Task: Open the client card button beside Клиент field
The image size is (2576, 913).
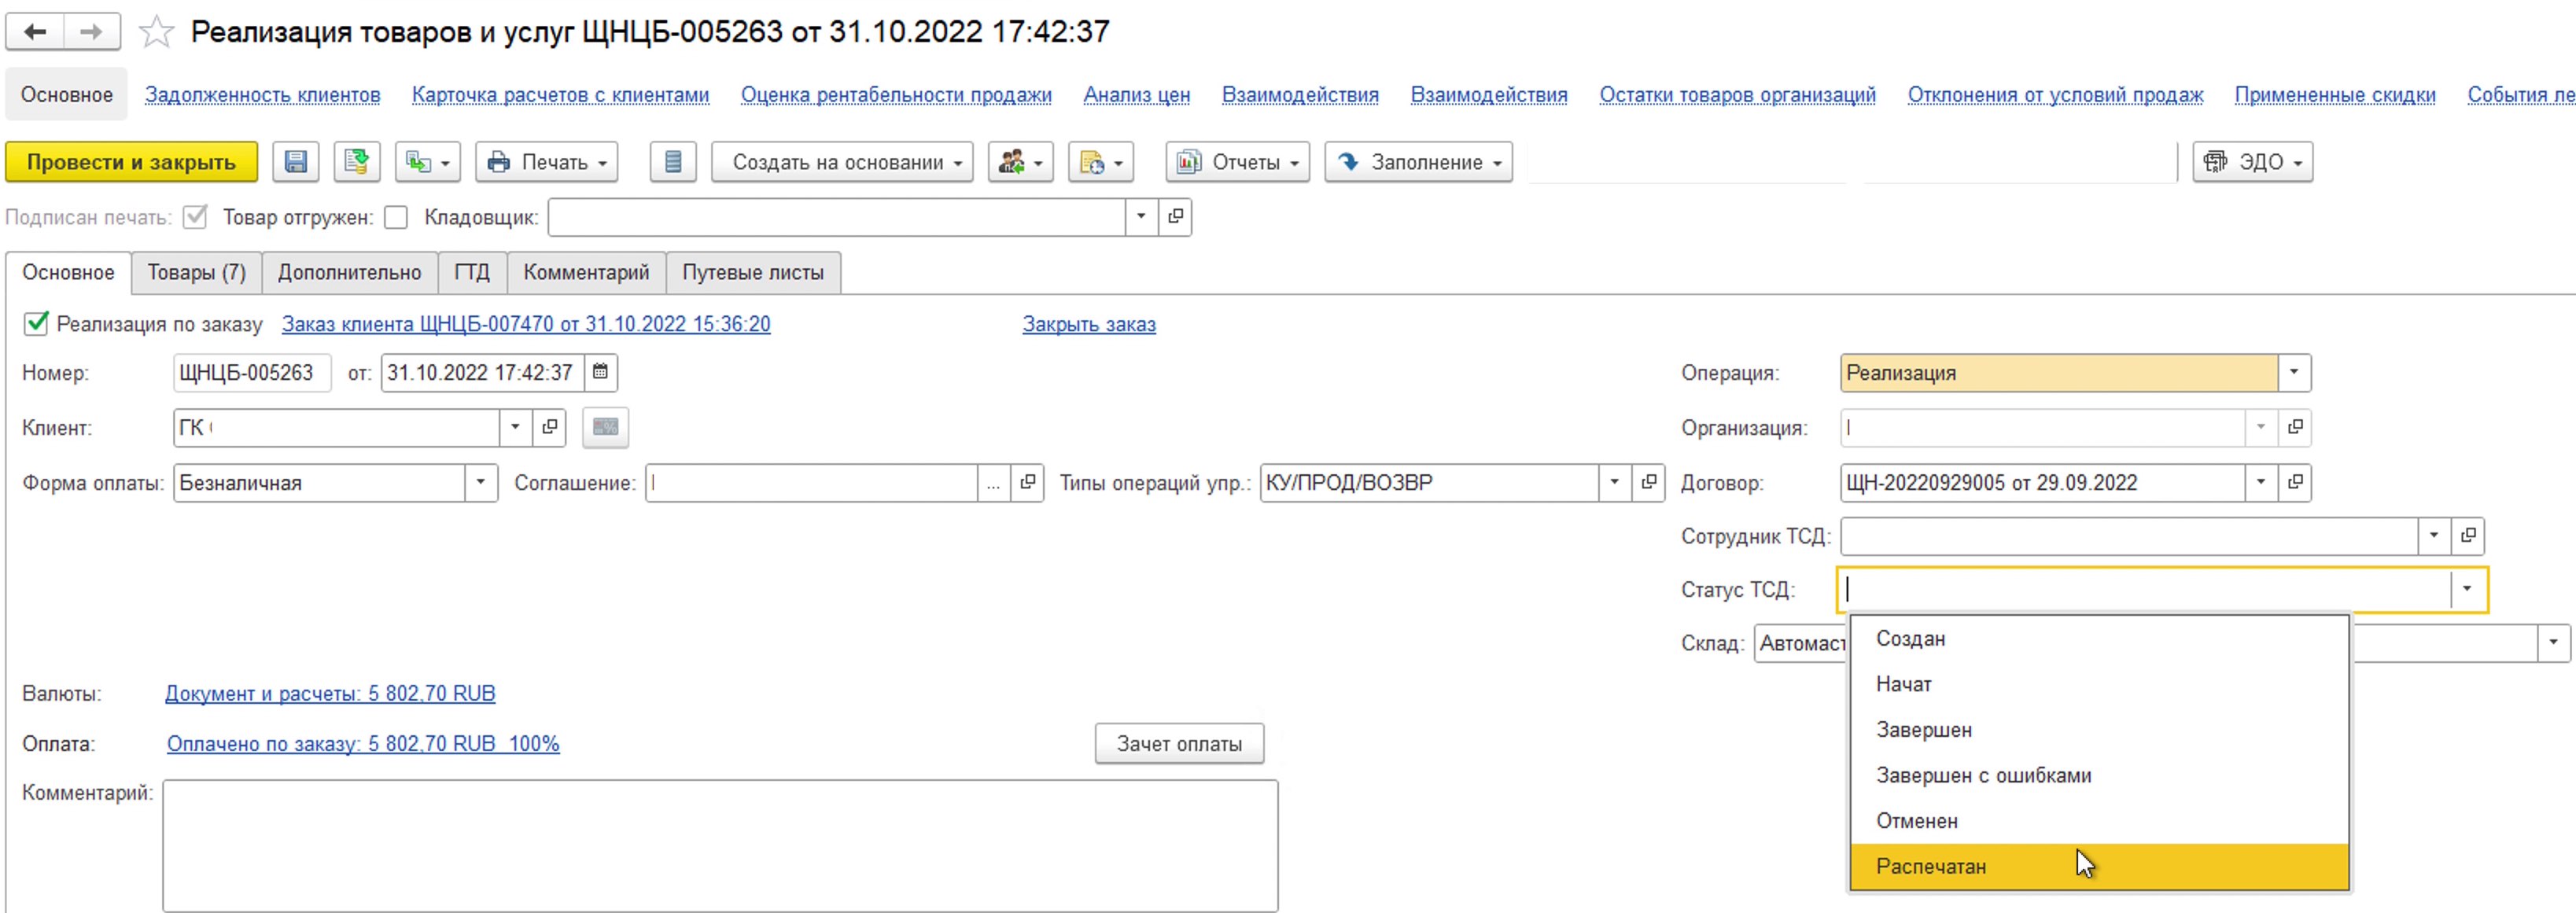Action: (549, 427)
